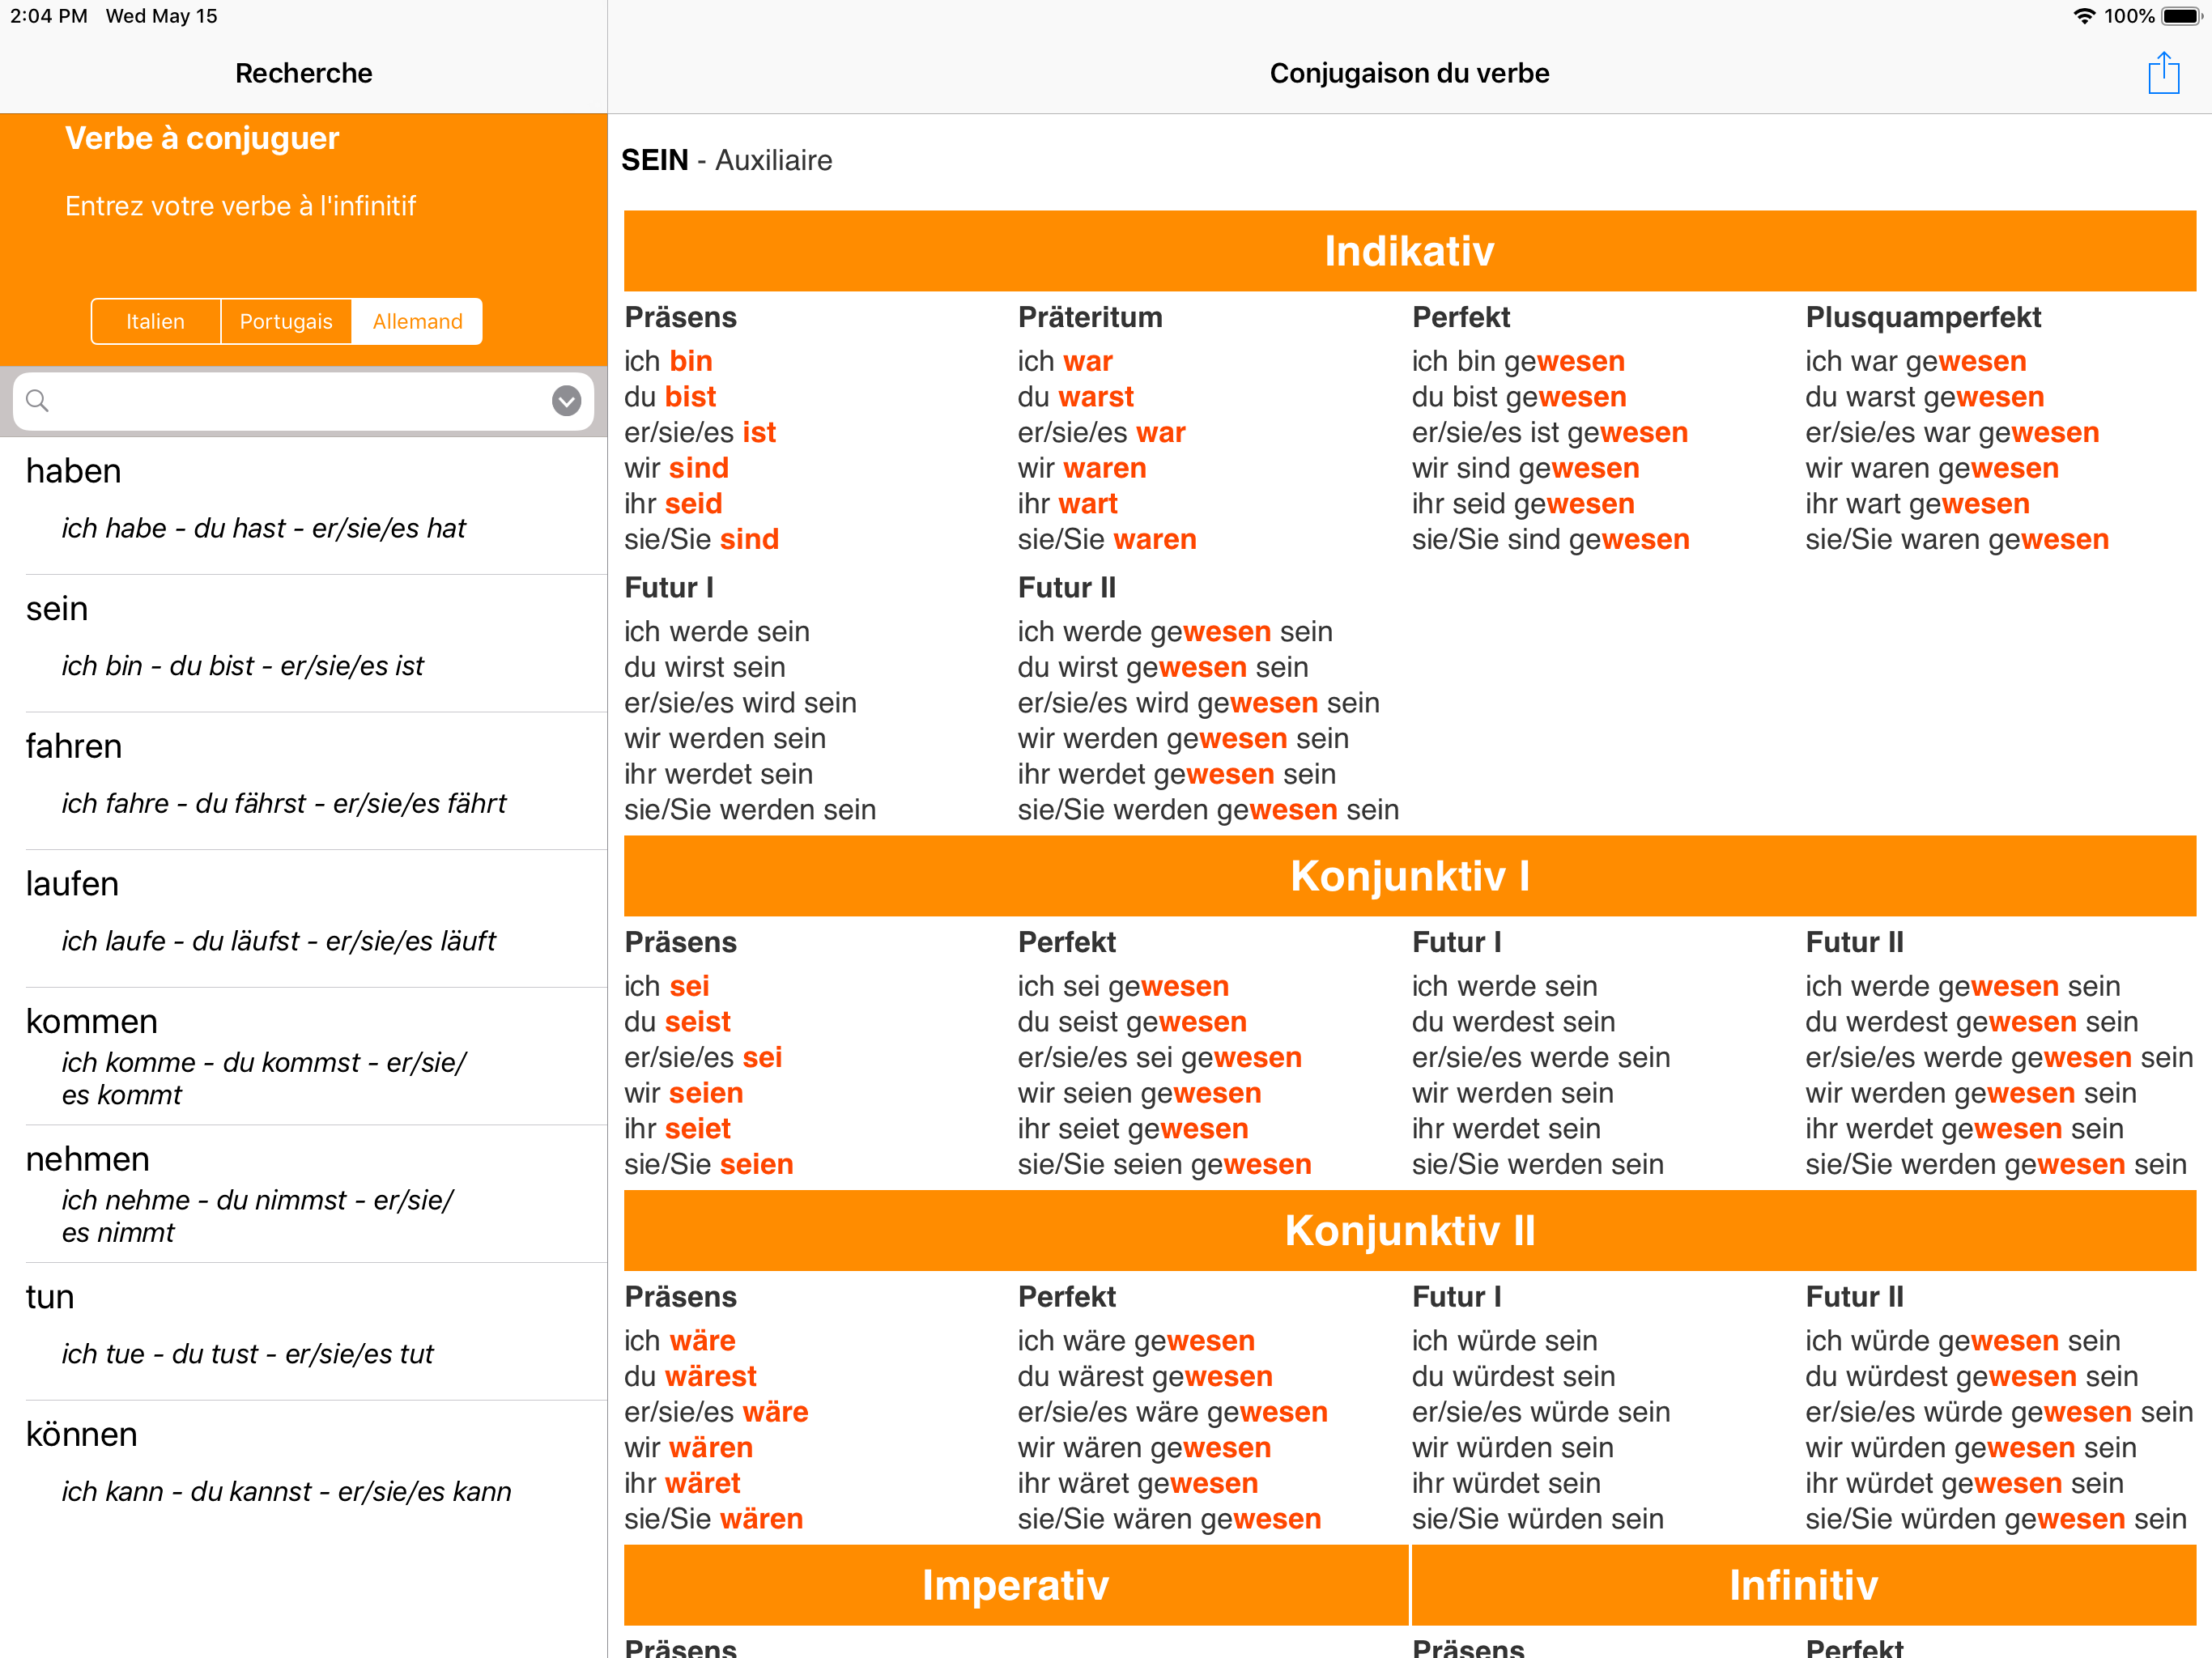The width and height of the screenshot is (2212, 1658).
Task: Tap the share icon in the header
Action: (x=2163, y=74)
